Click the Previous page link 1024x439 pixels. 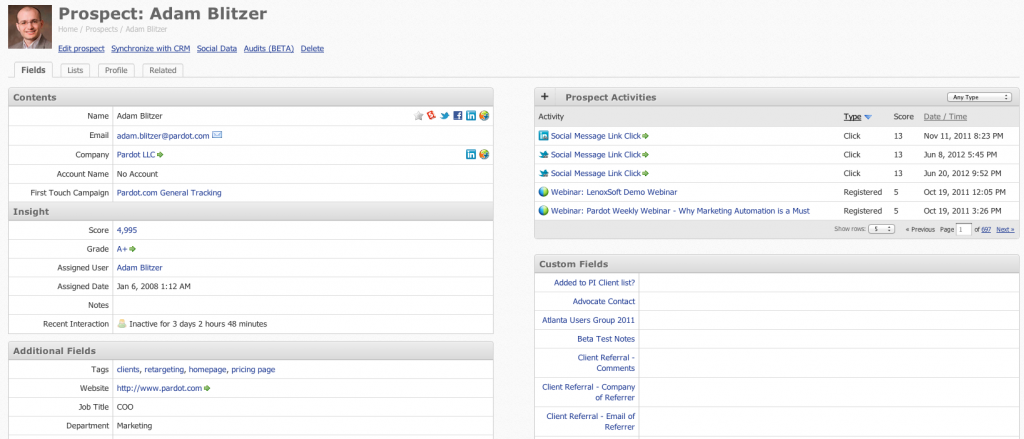pos(920,229)
